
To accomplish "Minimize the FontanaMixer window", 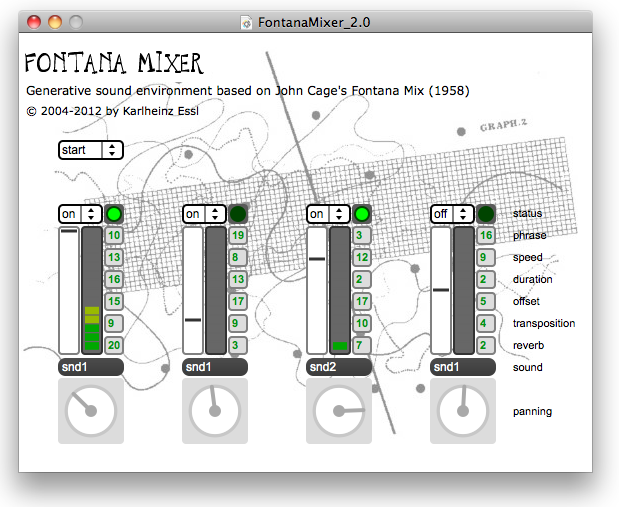I will point(55,22).
